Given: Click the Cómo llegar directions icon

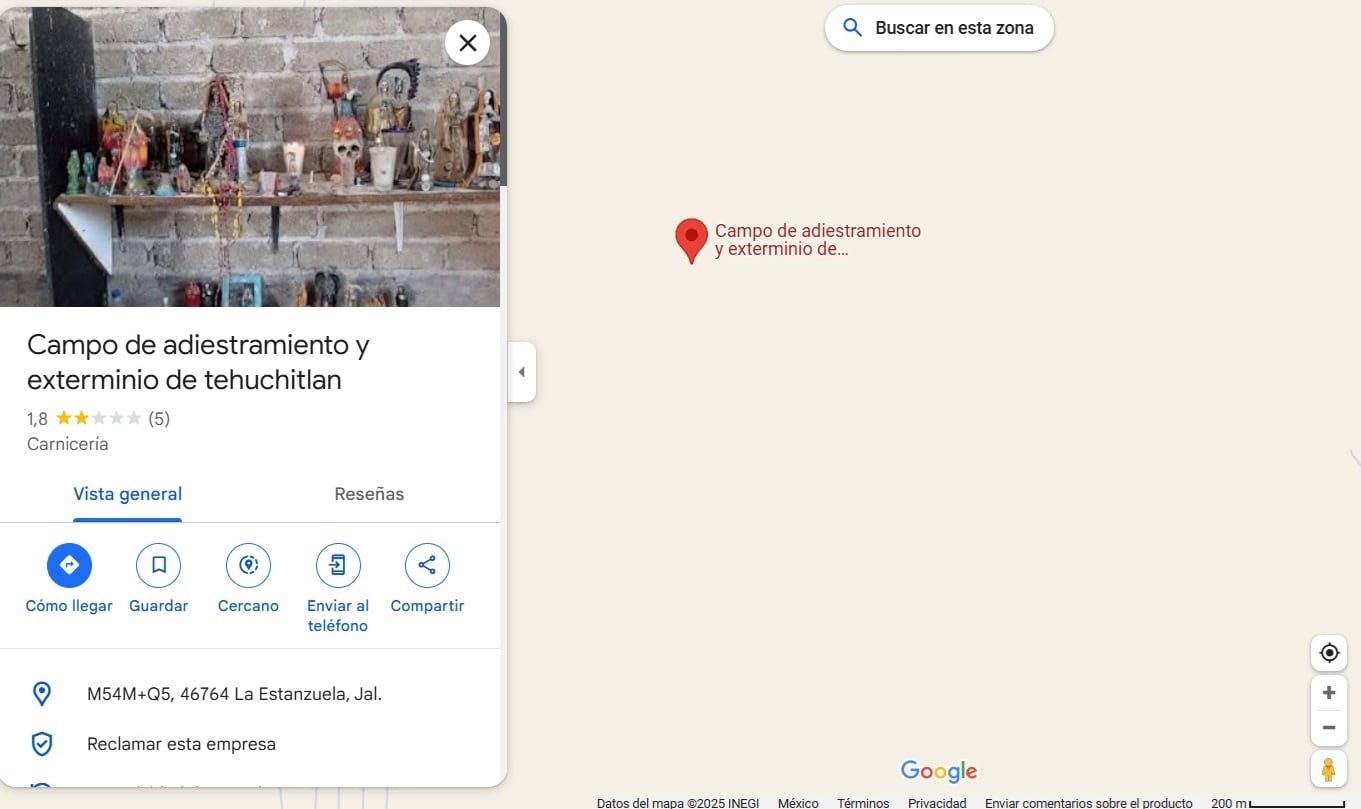Looking at the screenshot, I should 69,566.
